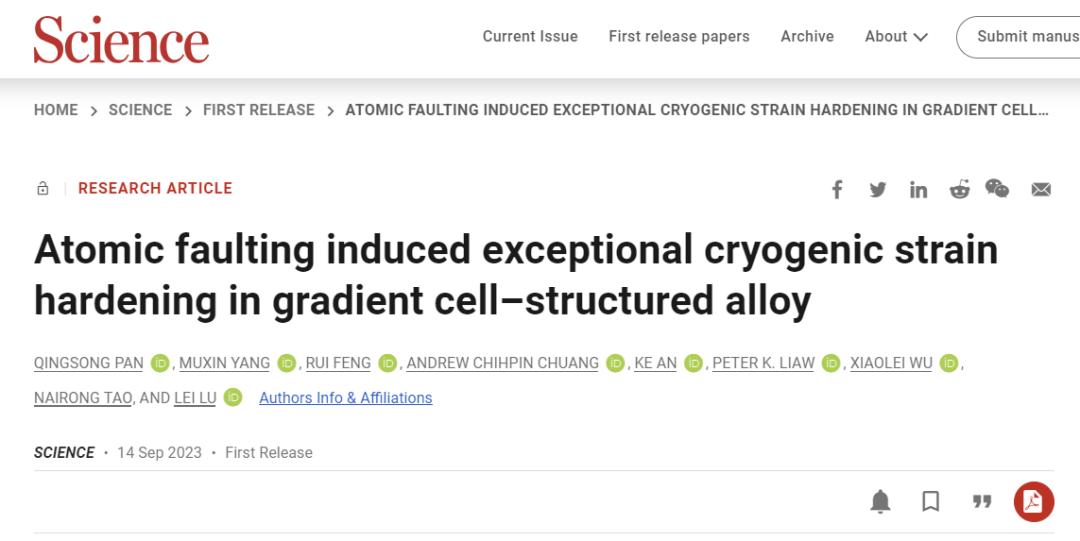Open the Archive menu item
Screen dimensions: 1080x541
[807, 36]
